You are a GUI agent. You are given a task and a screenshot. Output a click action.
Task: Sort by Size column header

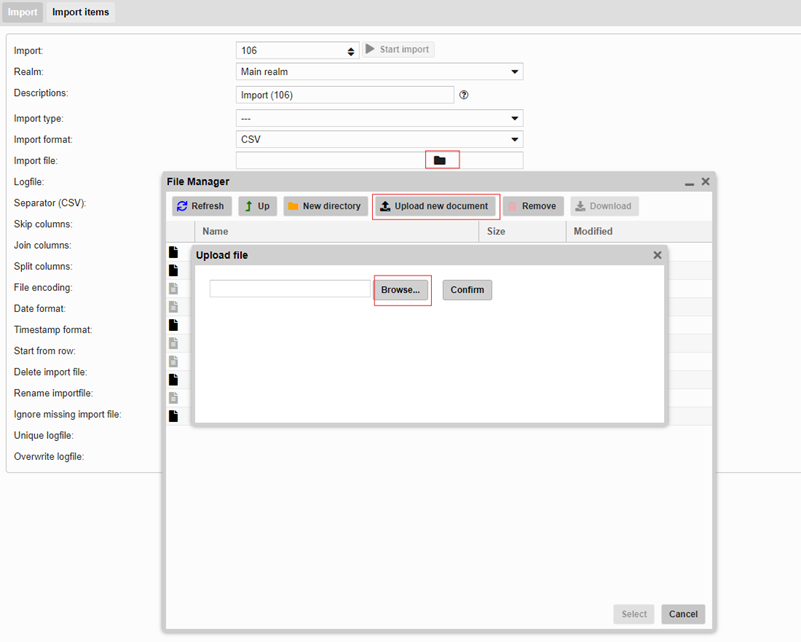click(x=523, y=231)
